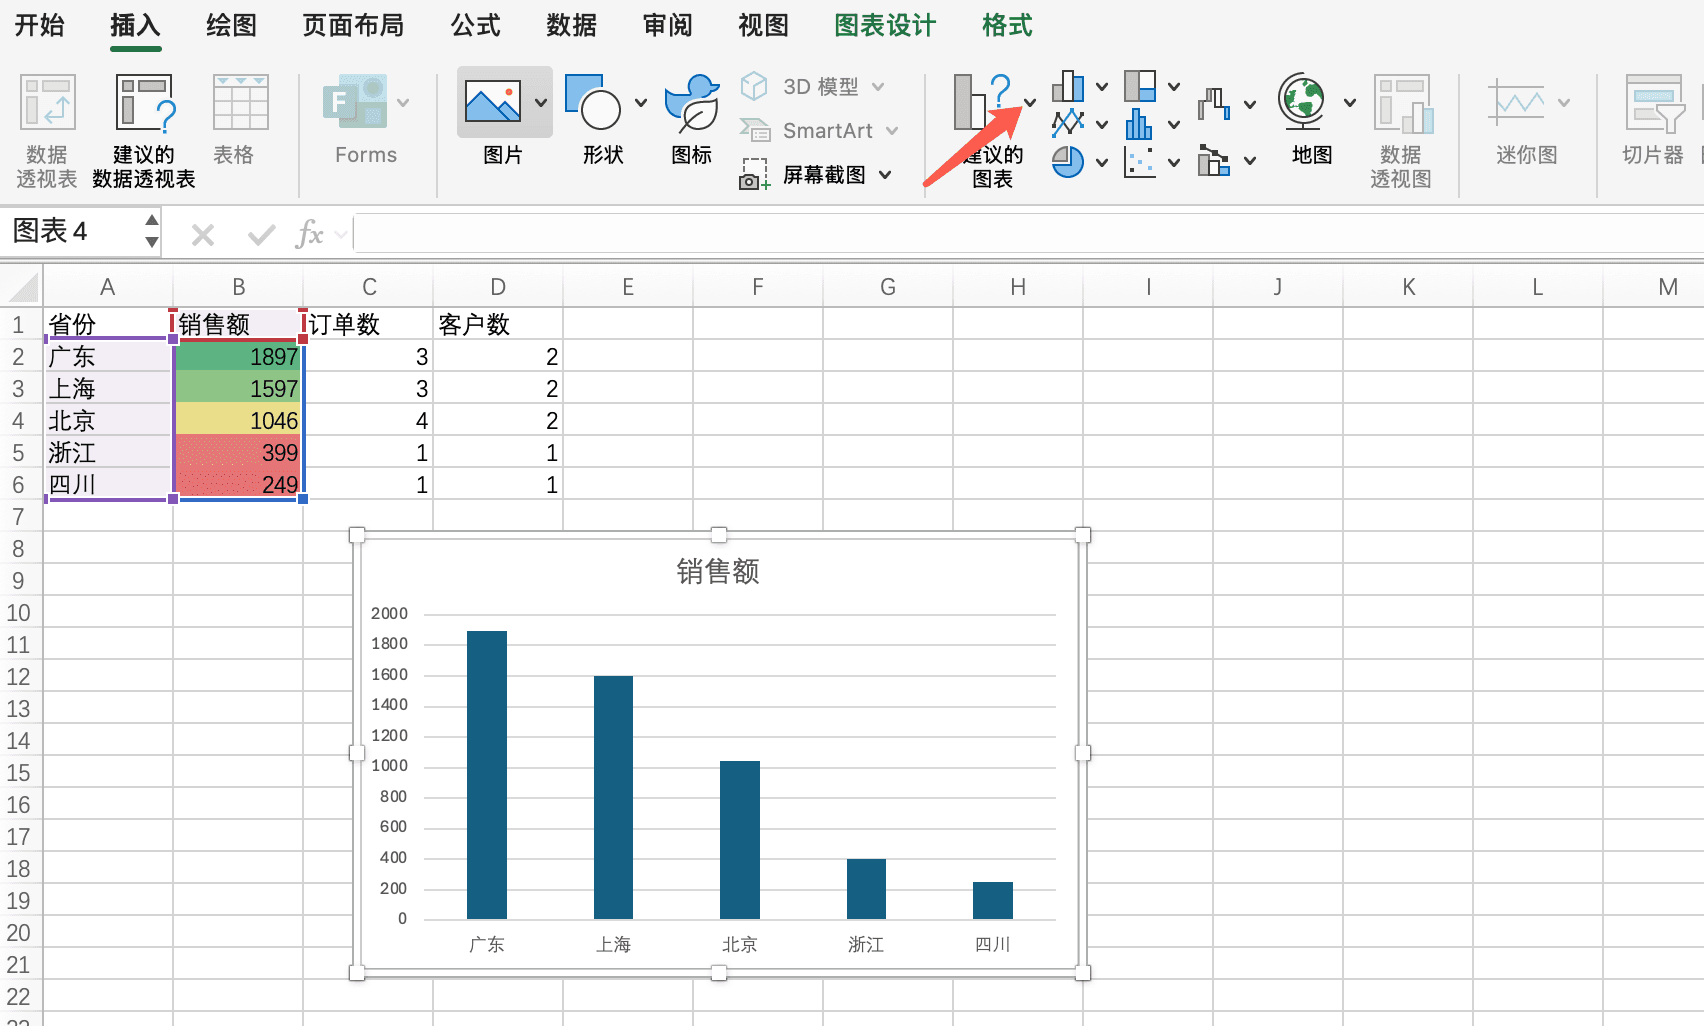This screenshot has width=1704, height=1026.
Task: Expand the Shapes (形状) dropdown arrow
Action: click(x=641, y=103)
